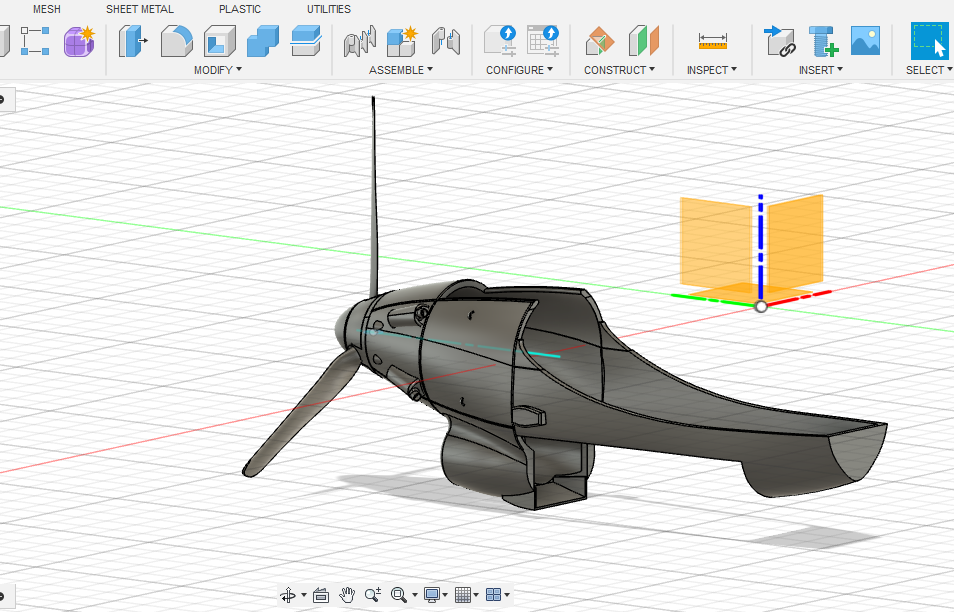The height and width of the screenshot is (612, 954).
Task: Expand the INSPECT dropdown menu
Action: [712, 70]
